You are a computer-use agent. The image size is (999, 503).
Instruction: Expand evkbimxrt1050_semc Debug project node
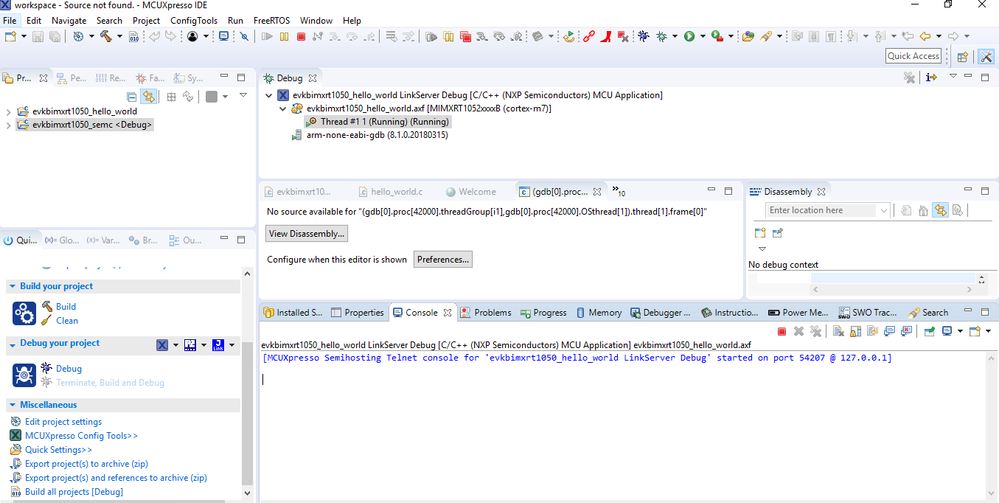point(8,126)
